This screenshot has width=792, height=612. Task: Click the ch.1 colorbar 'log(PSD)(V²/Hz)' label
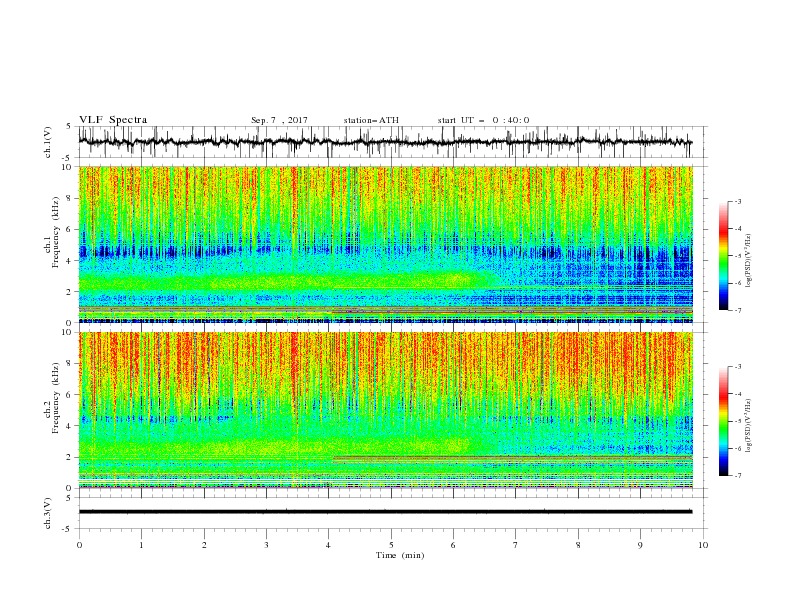click(748, 261)
